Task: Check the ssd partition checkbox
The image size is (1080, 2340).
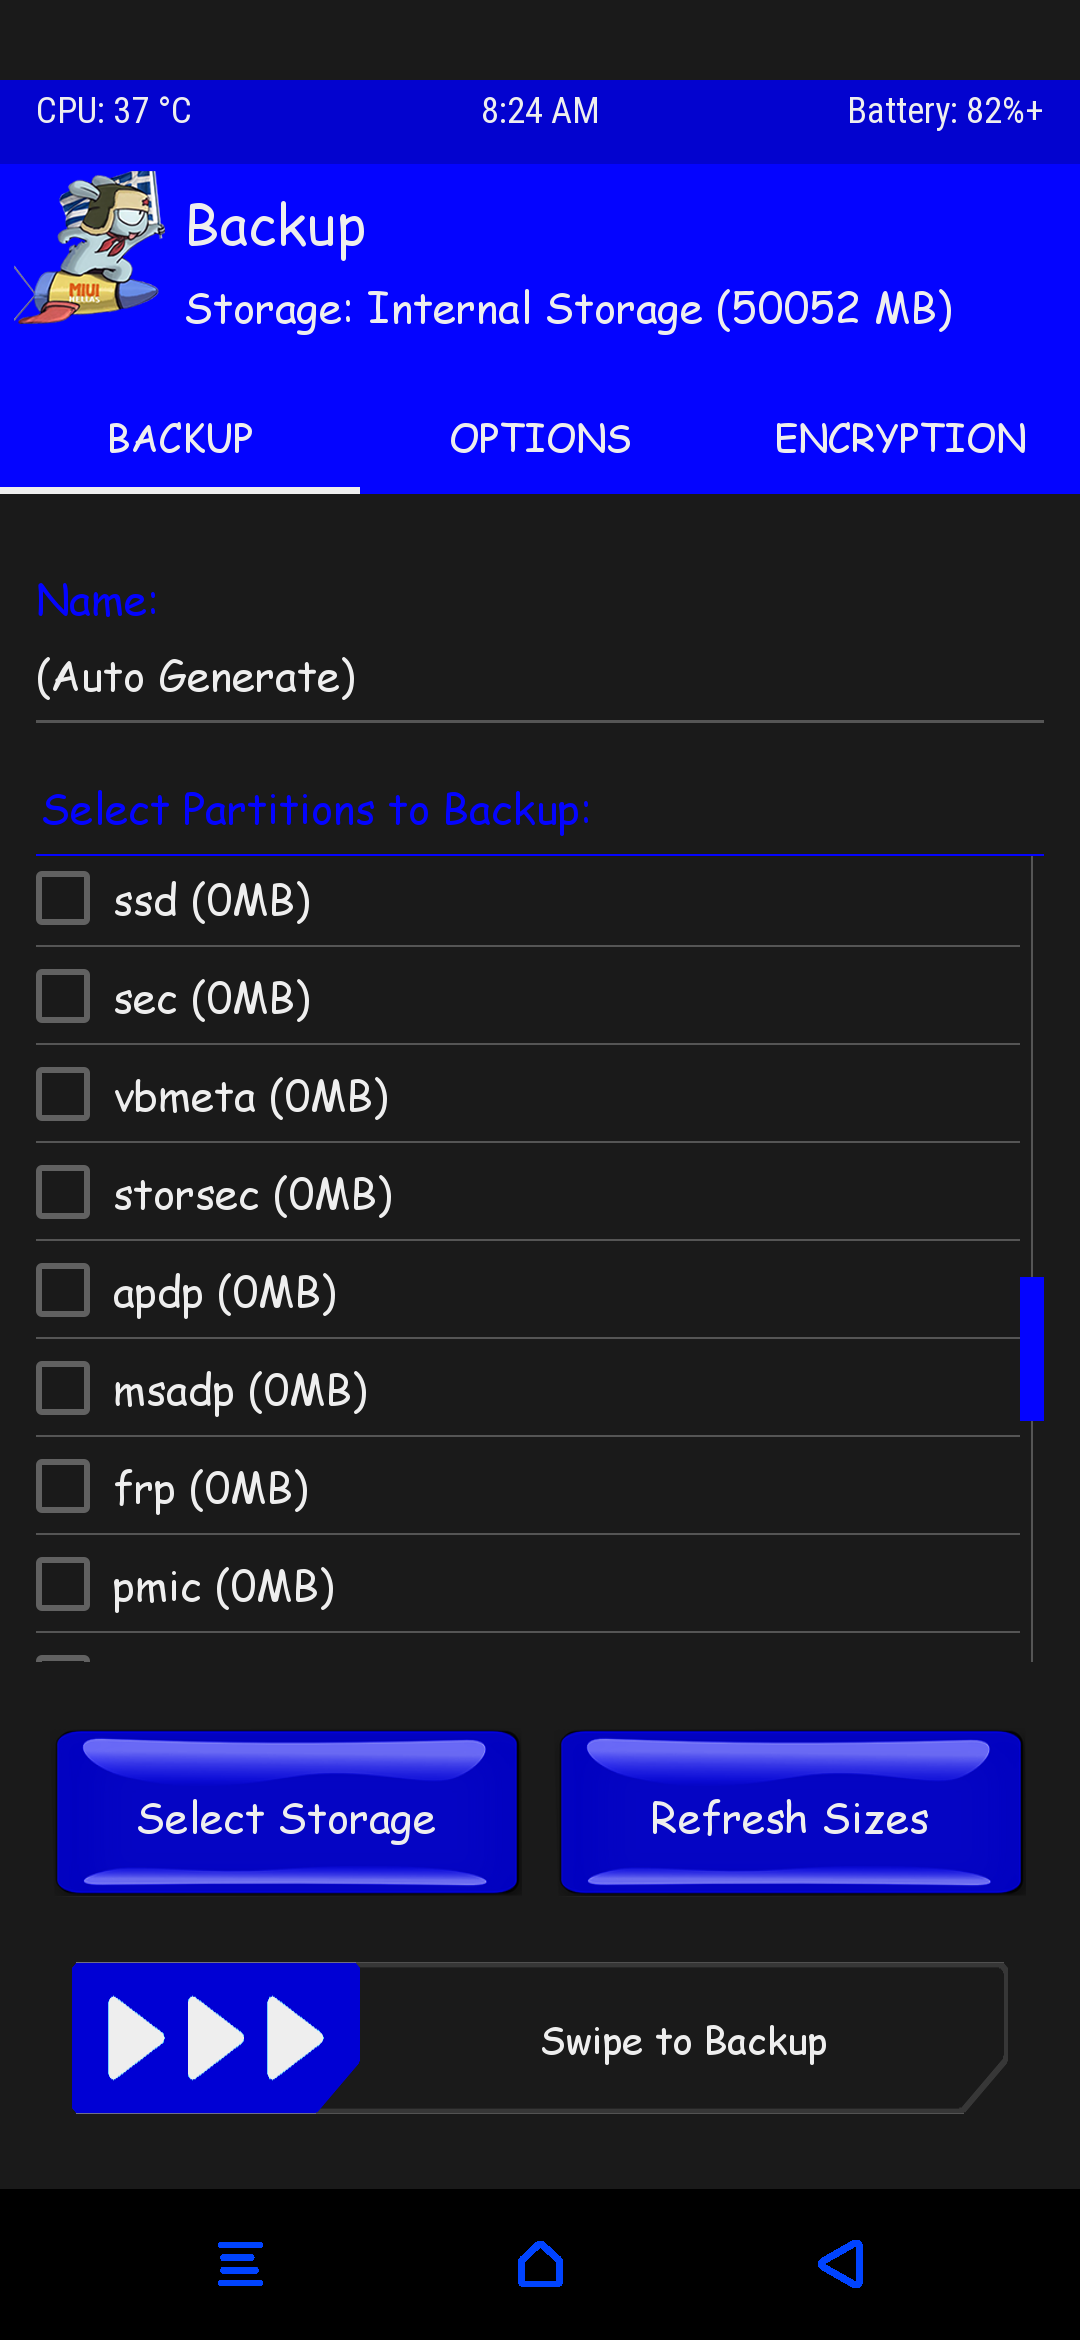Action: tap(63, 898)
